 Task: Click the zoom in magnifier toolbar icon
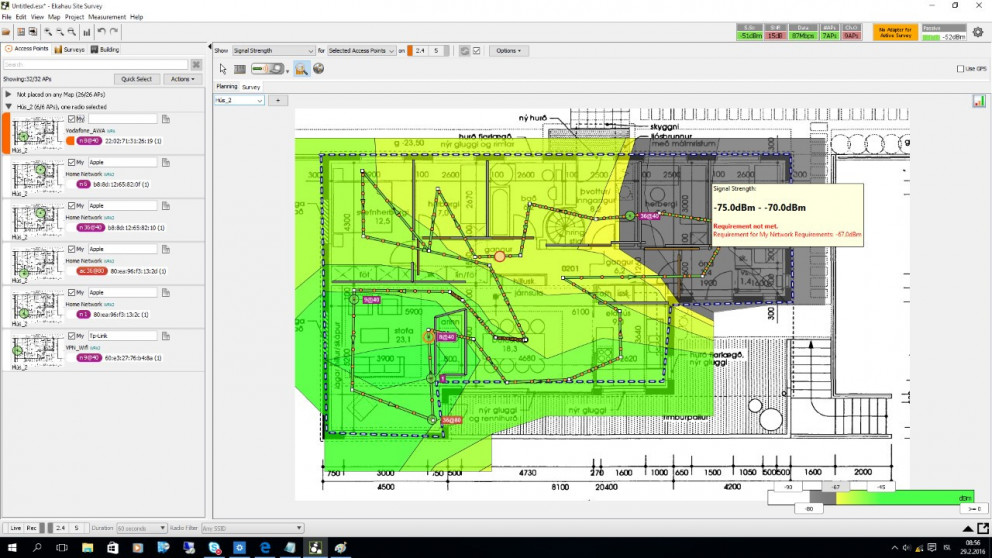(48, 32)
